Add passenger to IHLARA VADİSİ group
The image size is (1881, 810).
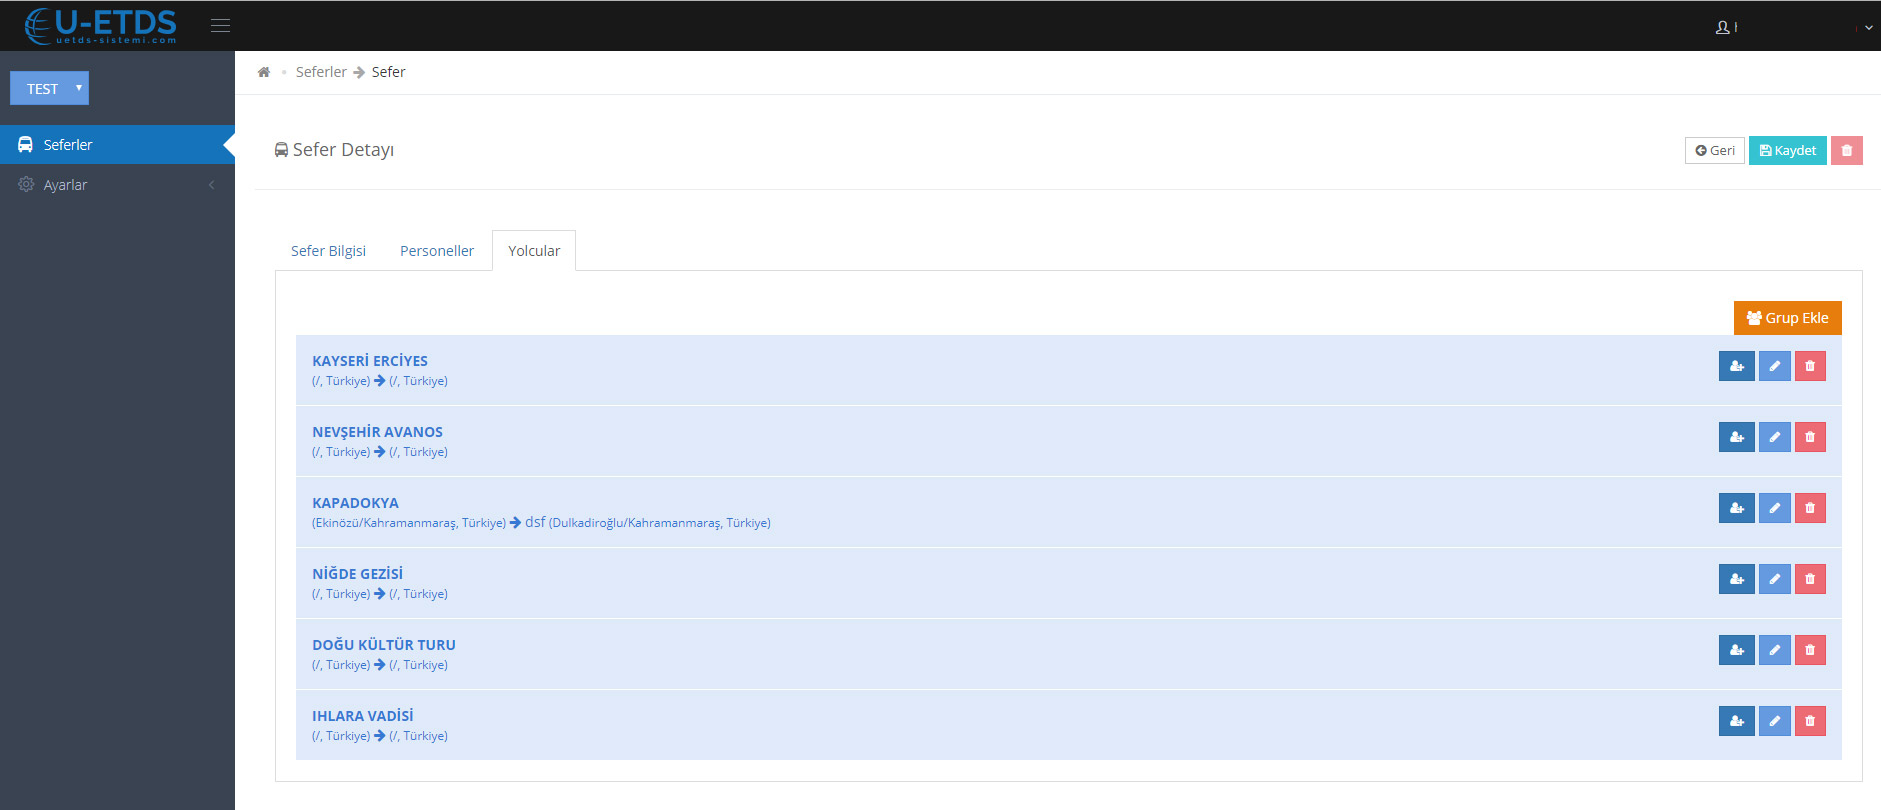1736,721
